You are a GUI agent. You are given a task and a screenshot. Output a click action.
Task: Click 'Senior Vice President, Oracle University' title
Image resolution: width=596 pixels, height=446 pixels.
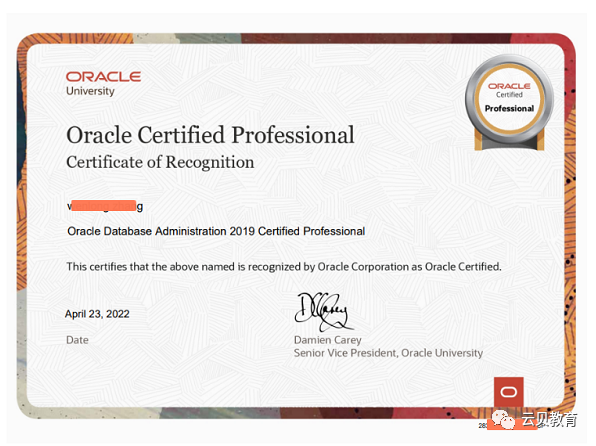point(388,353)
